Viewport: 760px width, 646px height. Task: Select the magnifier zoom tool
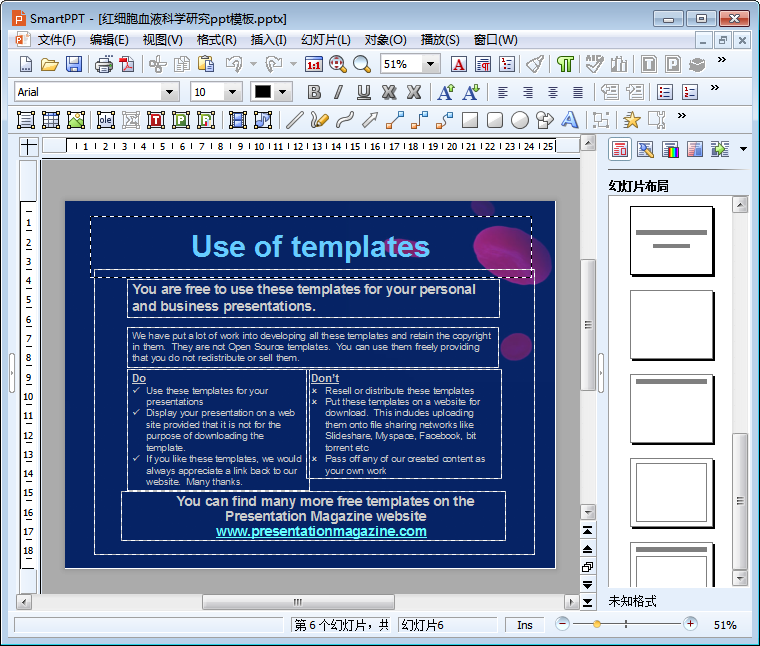point(362,64)
